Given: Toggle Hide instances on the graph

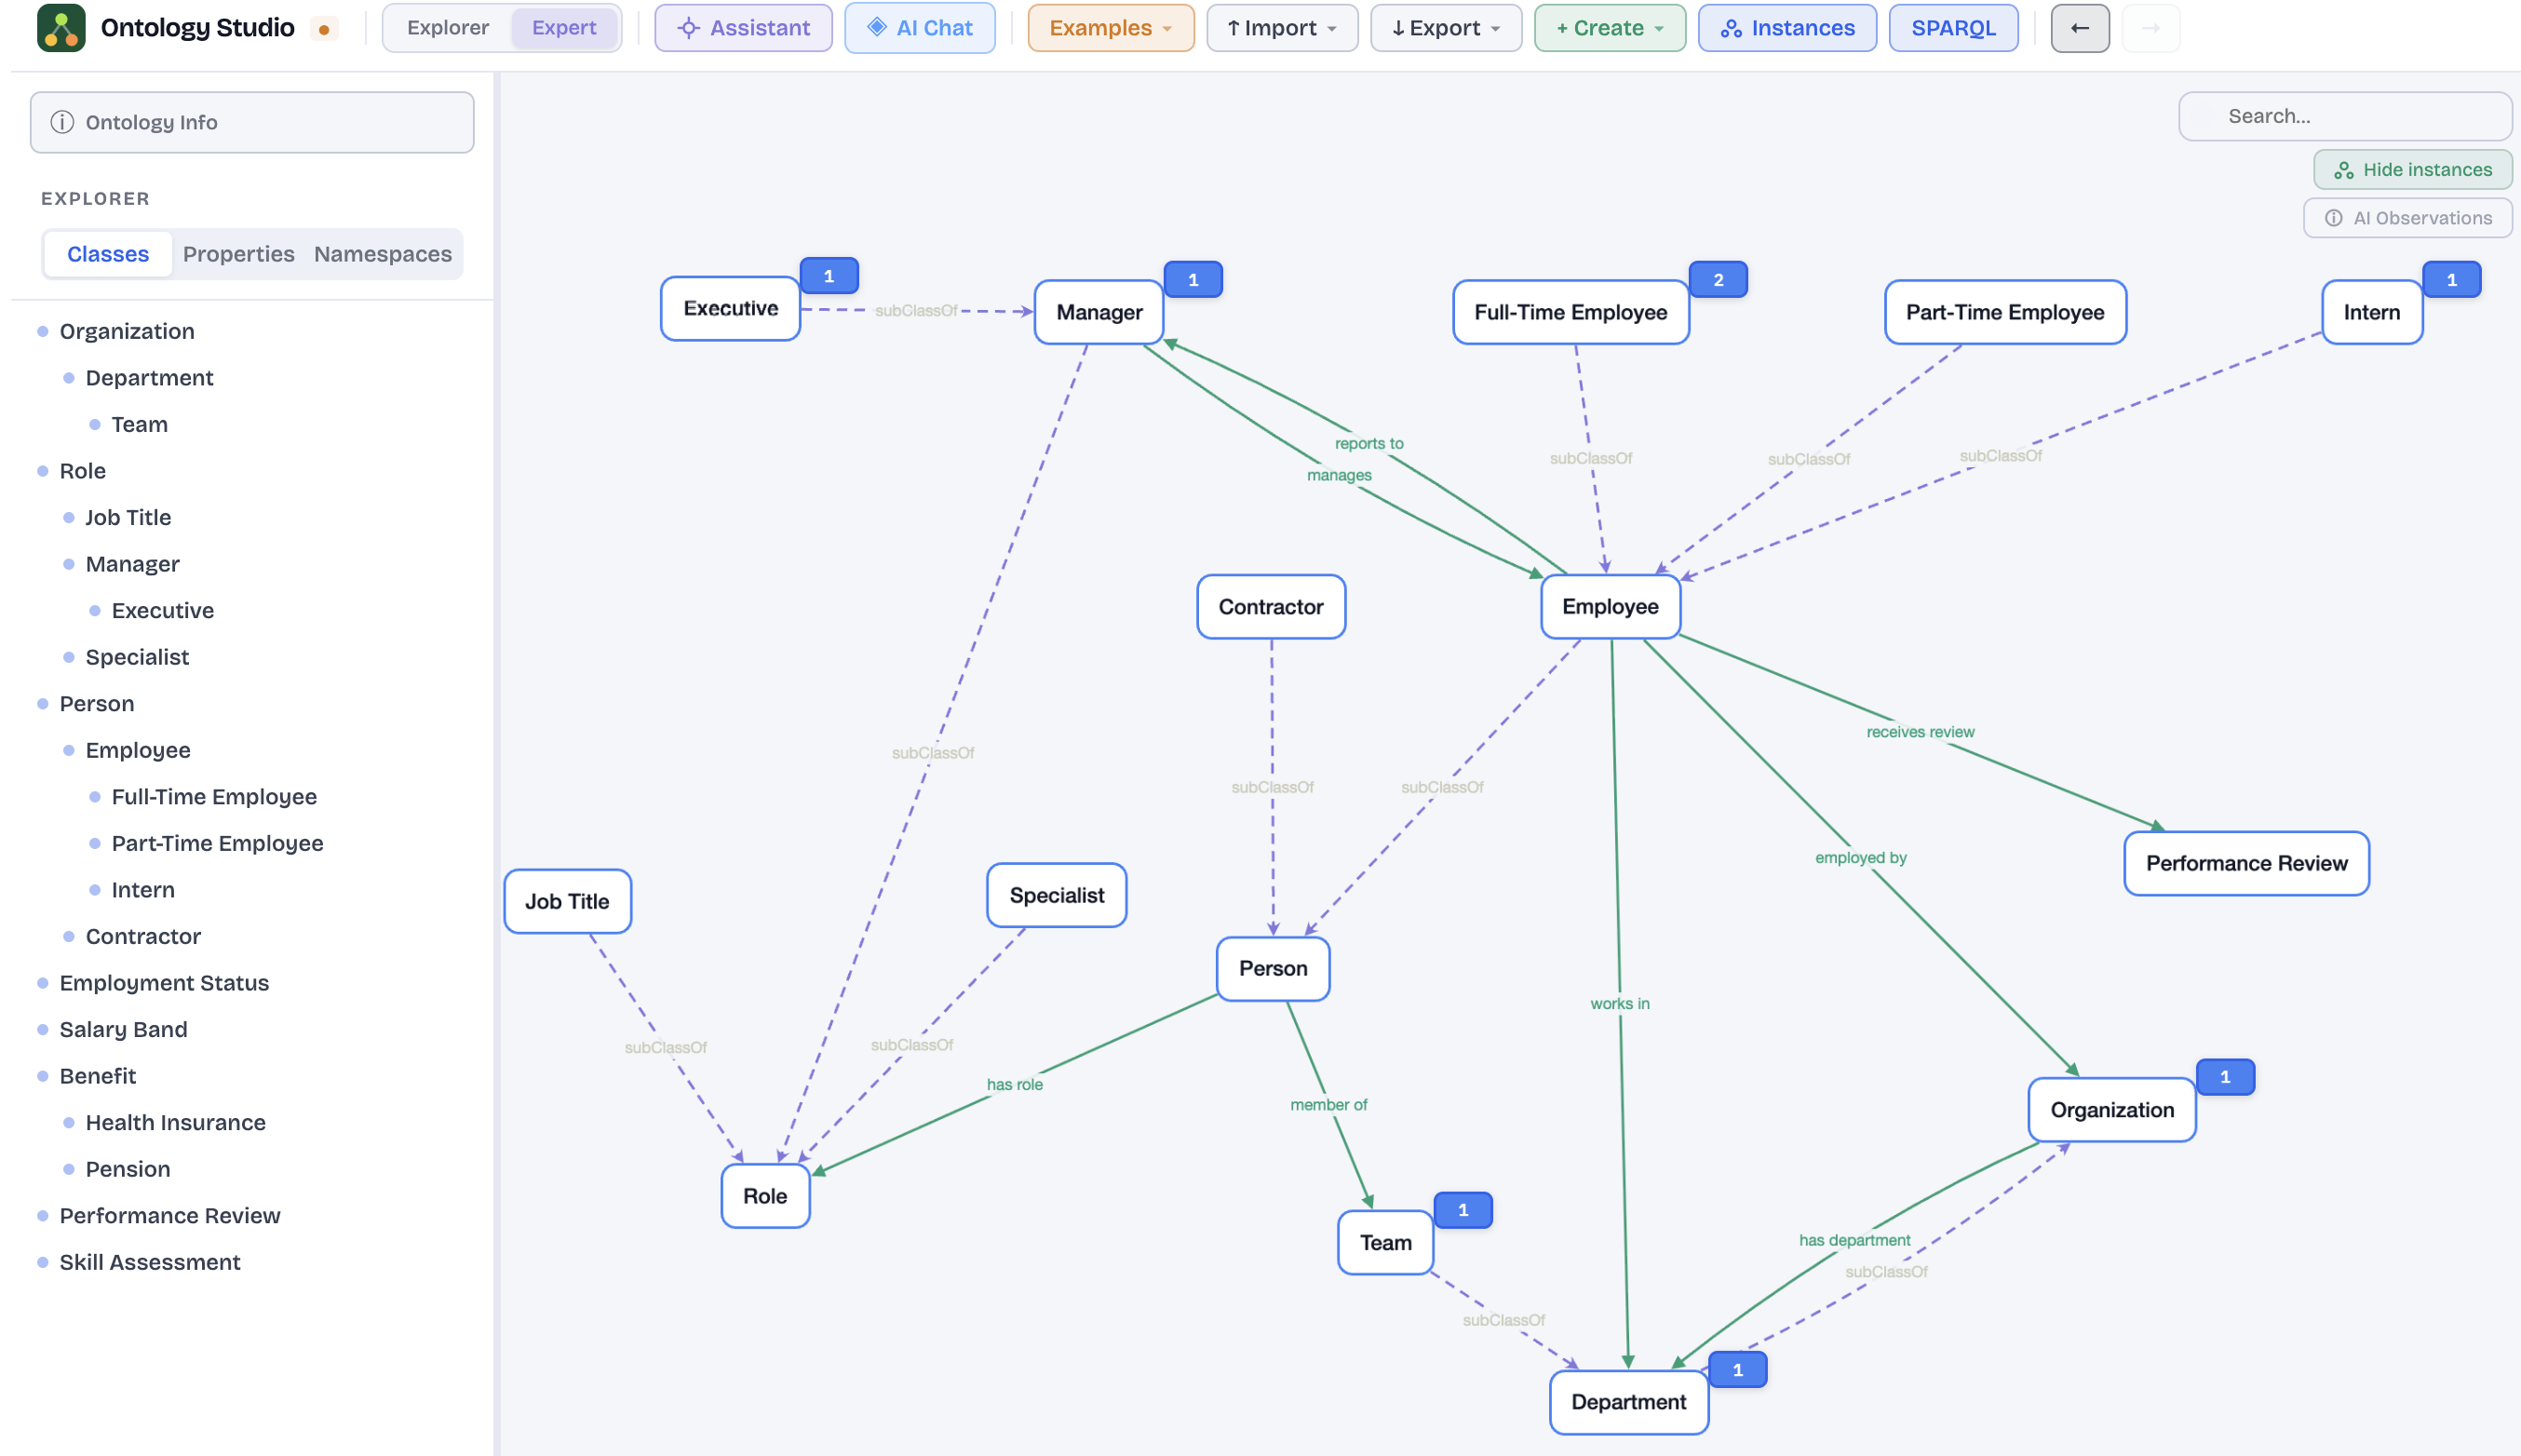Looking at the screenshot, I should pos(2412,170).
